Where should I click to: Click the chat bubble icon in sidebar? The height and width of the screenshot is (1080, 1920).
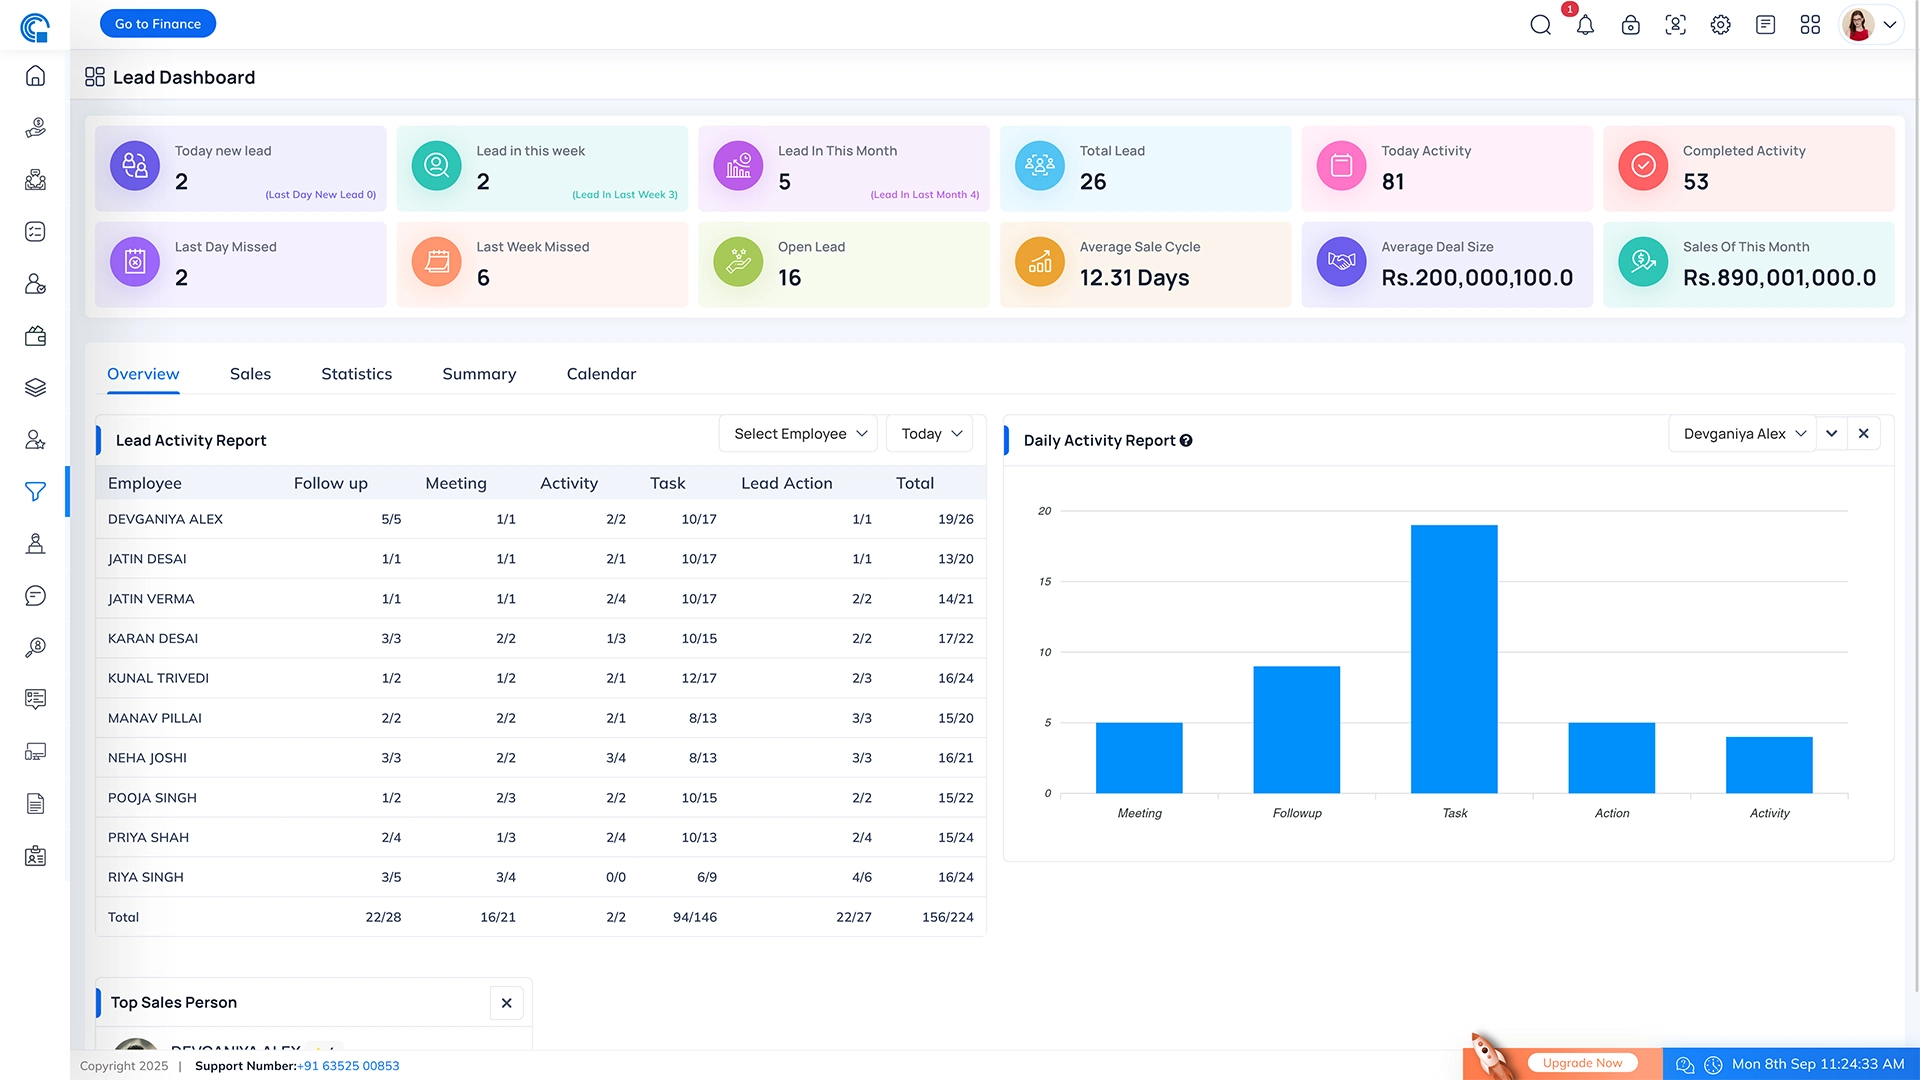pos(35,596)
